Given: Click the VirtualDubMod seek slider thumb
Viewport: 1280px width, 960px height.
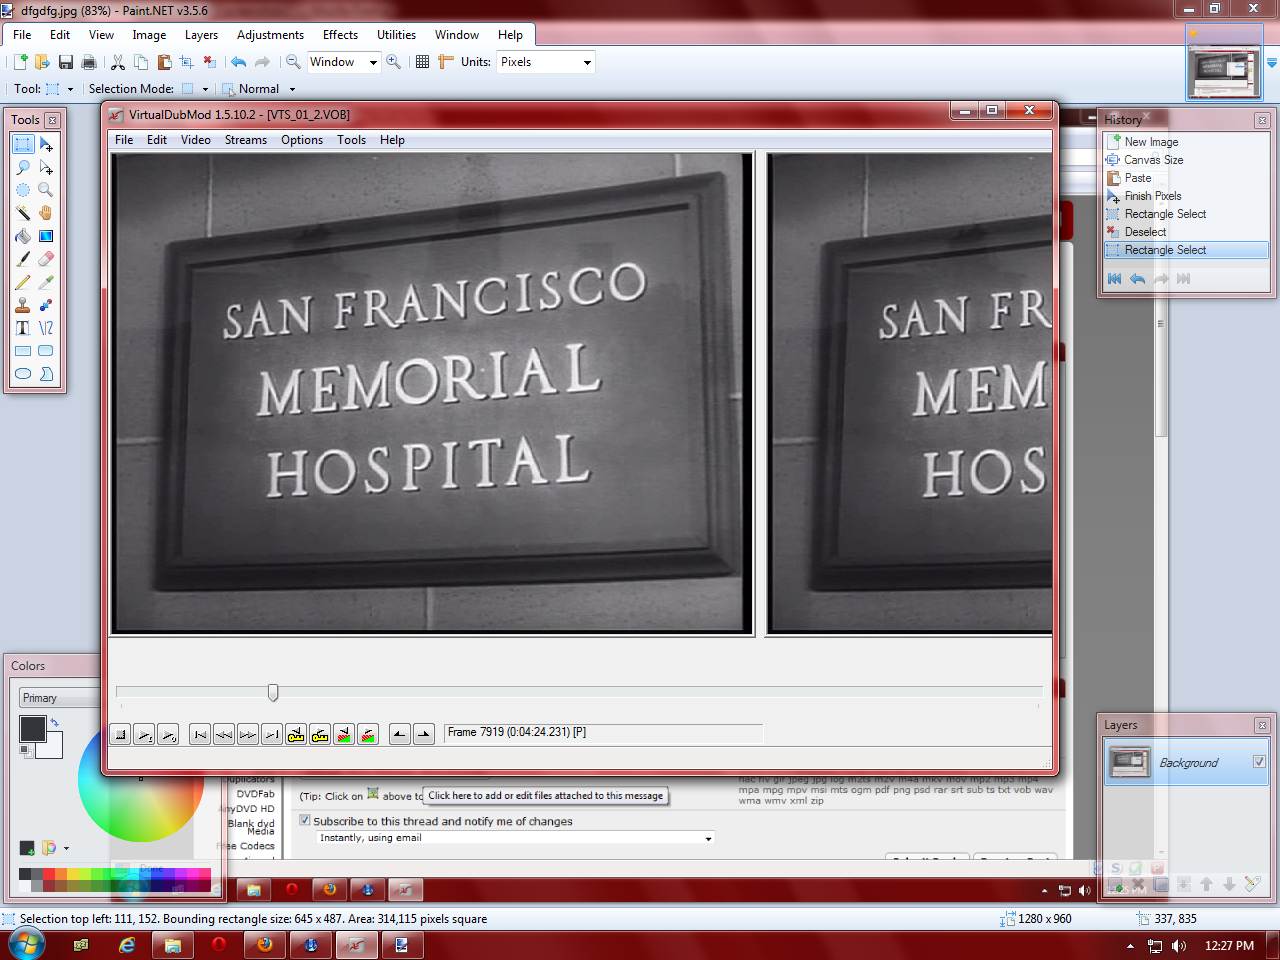Looking at the screenshot, I should point(272,692).
